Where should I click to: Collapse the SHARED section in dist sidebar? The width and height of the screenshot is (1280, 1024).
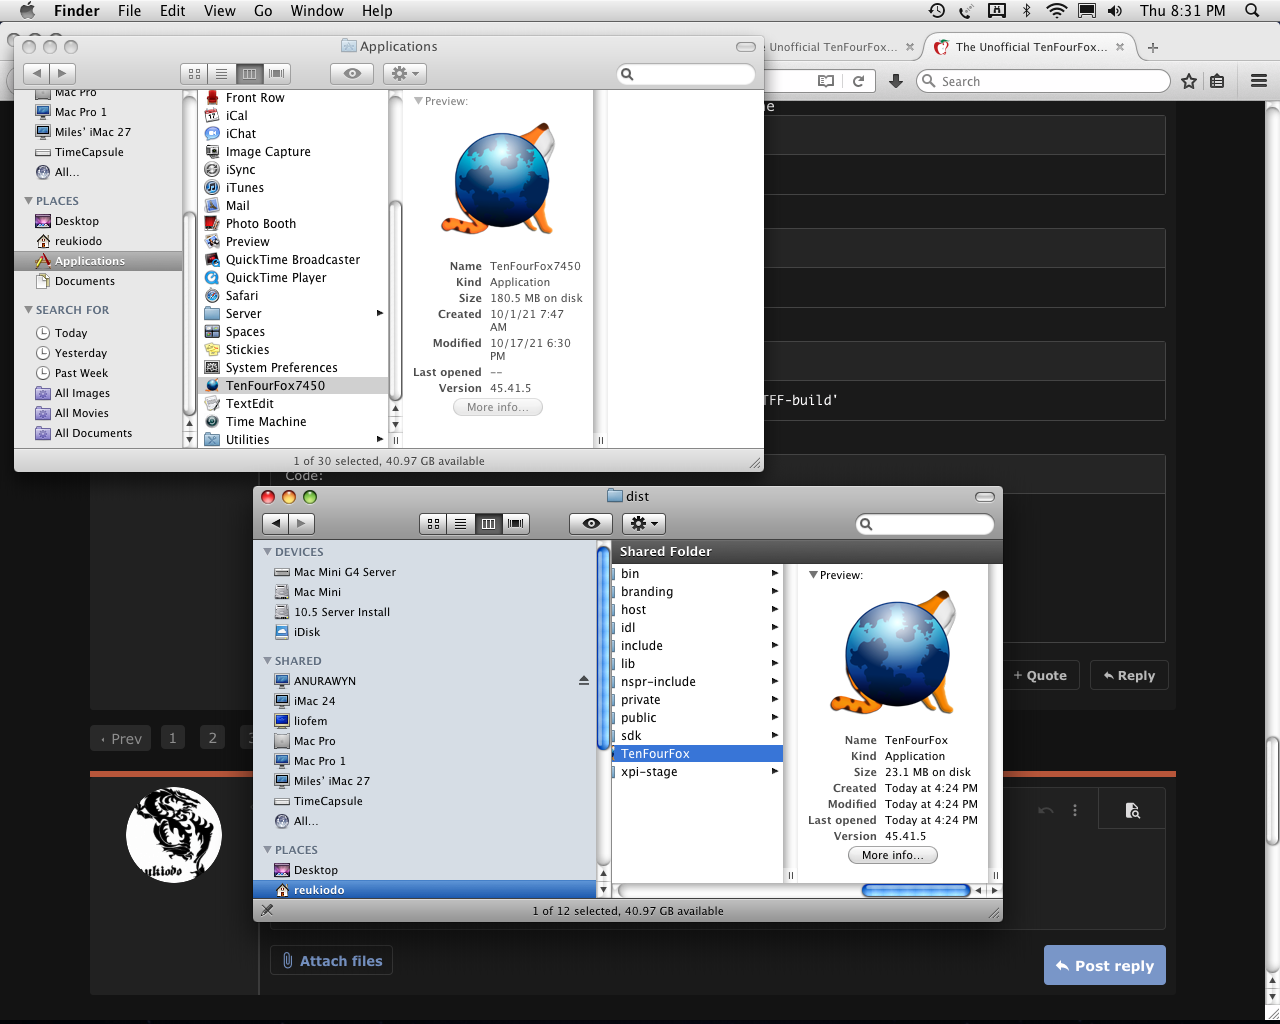tap(268, 661)
